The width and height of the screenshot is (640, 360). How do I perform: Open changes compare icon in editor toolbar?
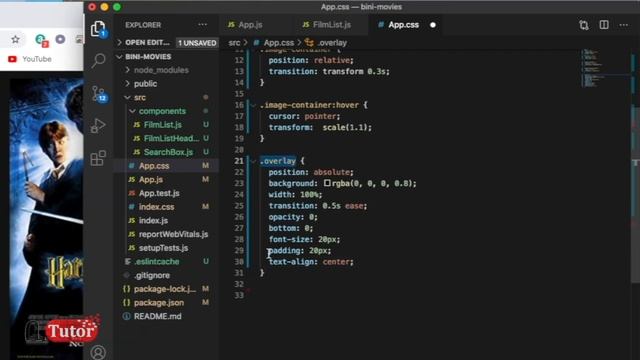click(x=584, y=25)
